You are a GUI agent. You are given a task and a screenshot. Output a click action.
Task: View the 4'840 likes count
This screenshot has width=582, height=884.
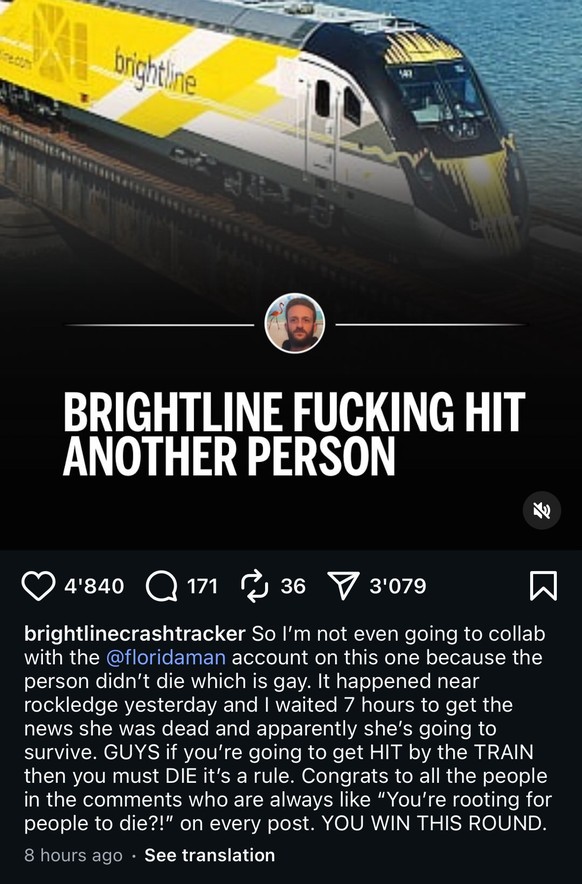94,586
